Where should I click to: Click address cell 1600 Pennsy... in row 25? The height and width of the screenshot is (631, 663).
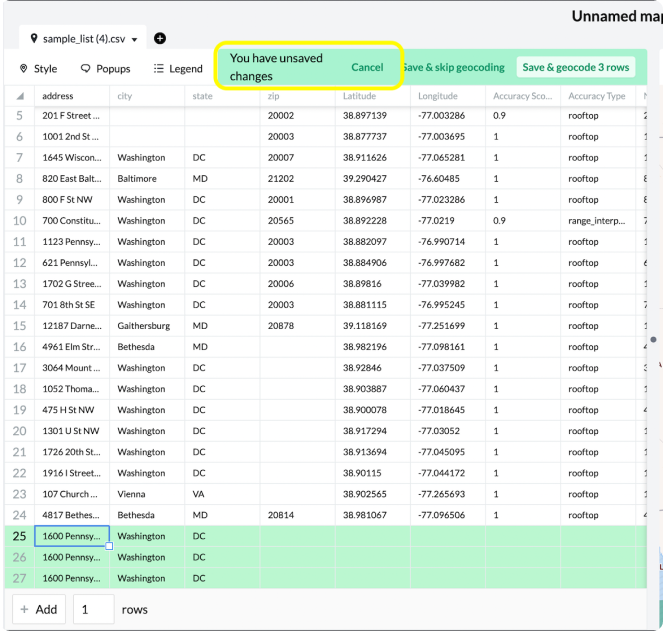[x=72, y=536]
